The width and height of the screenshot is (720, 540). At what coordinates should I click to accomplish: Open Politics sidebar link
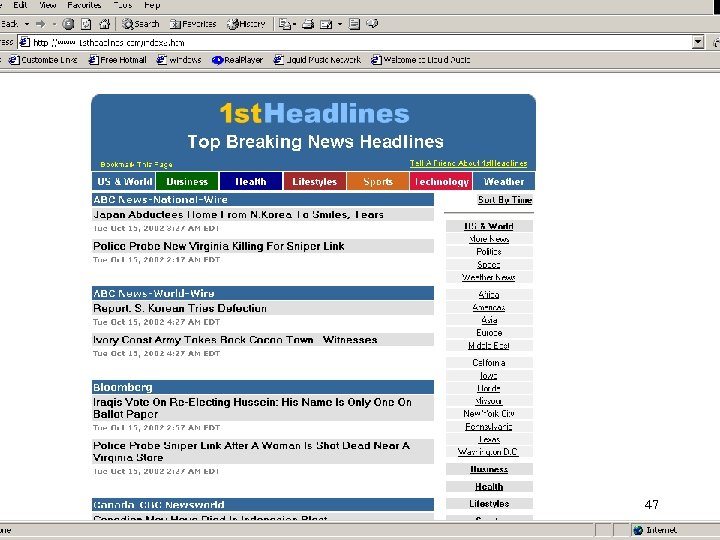point(489,252)
